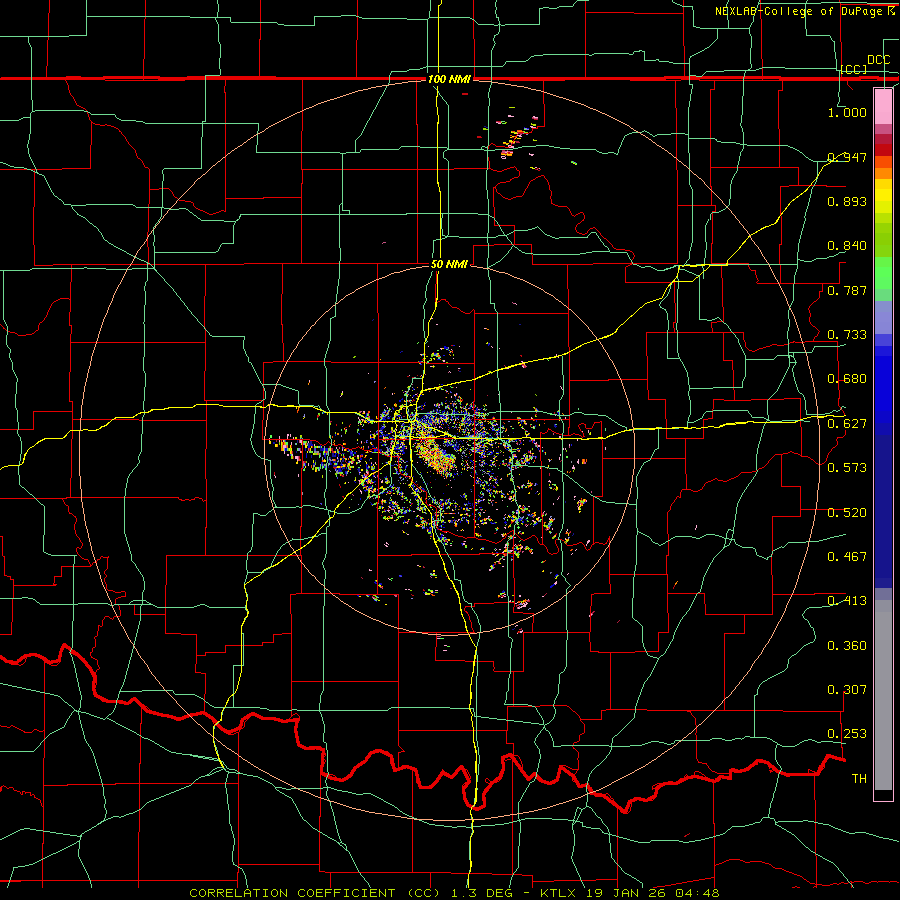
Task: Click the 0.520 legend value
Action: [x=847, y=512]
